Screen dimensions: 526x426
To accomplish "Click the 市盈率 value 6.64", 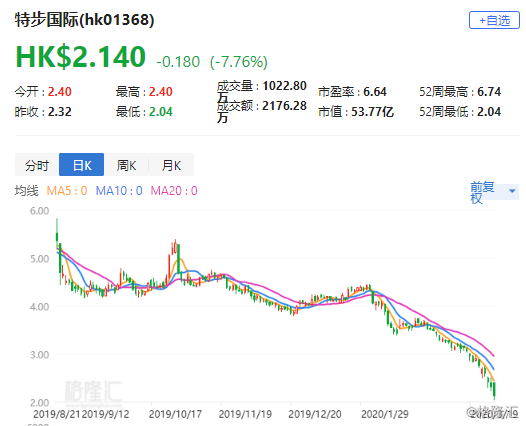I will (375, 92).
